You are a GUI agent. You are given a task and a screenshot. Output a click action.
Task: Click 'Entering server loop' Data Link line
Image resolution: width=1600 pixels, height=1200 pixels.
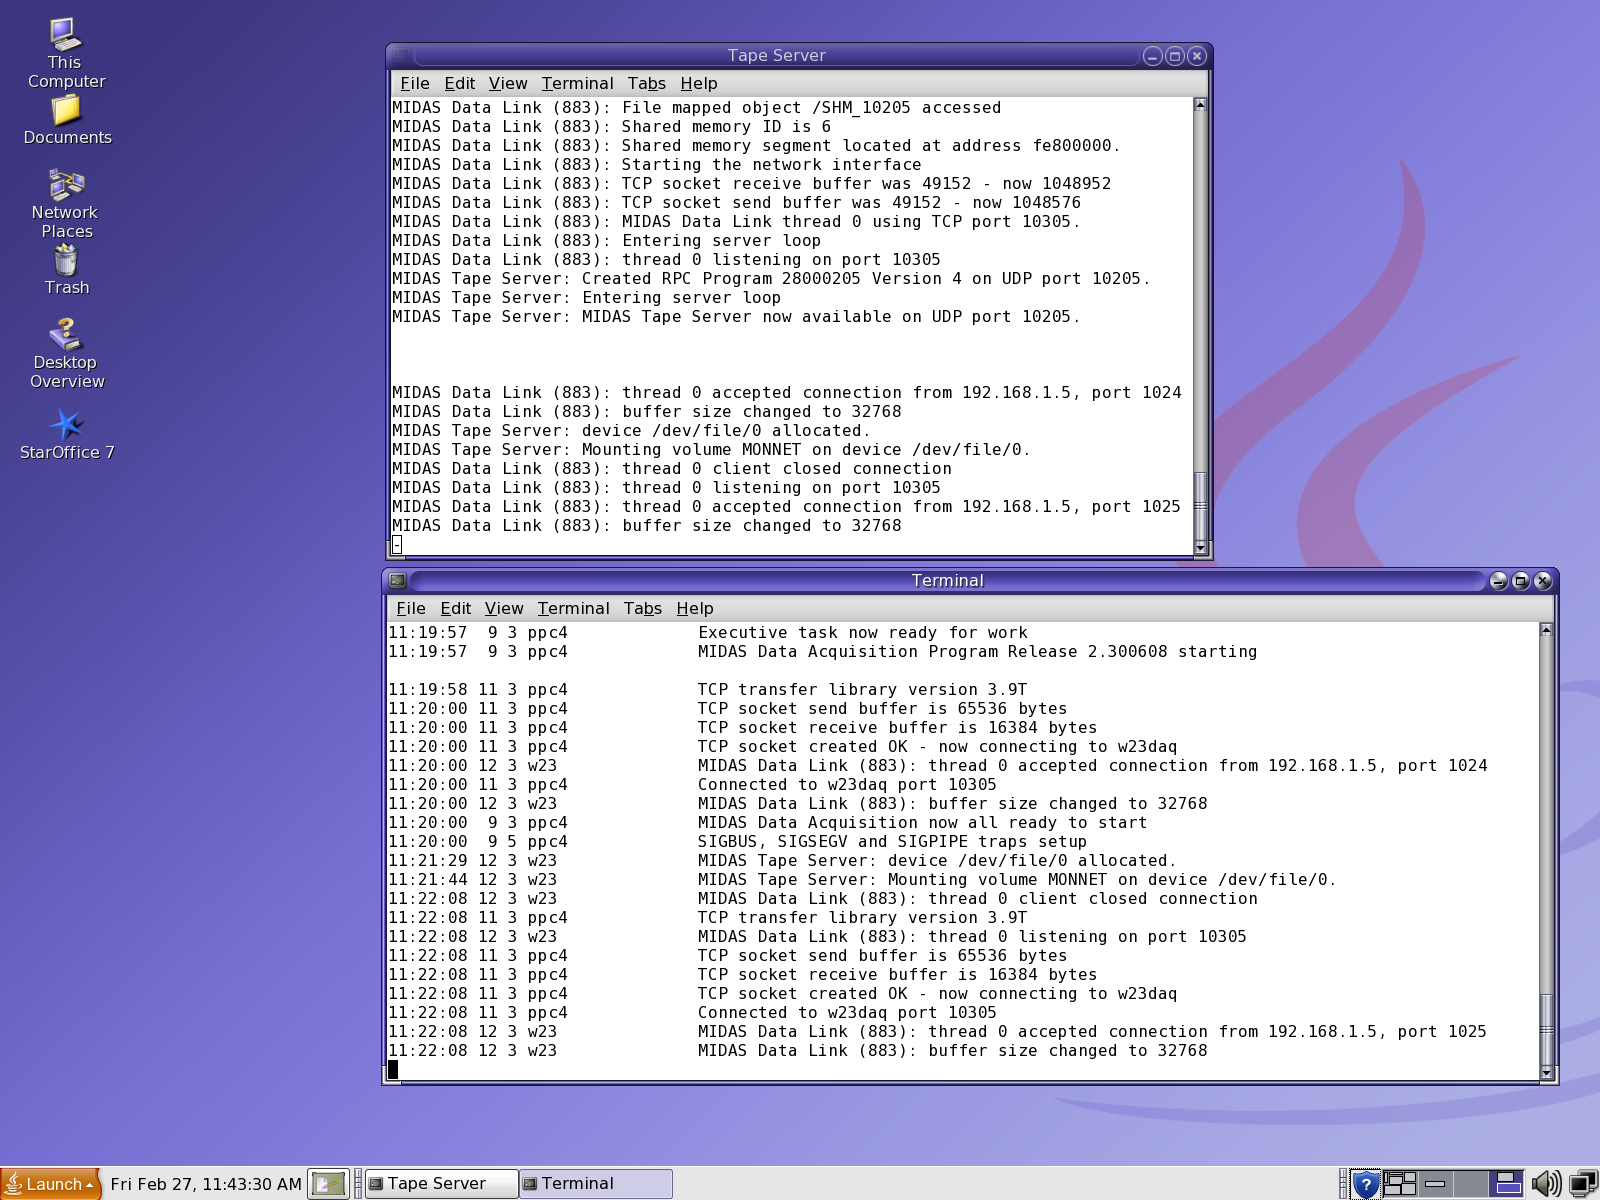tap(606, 241)
